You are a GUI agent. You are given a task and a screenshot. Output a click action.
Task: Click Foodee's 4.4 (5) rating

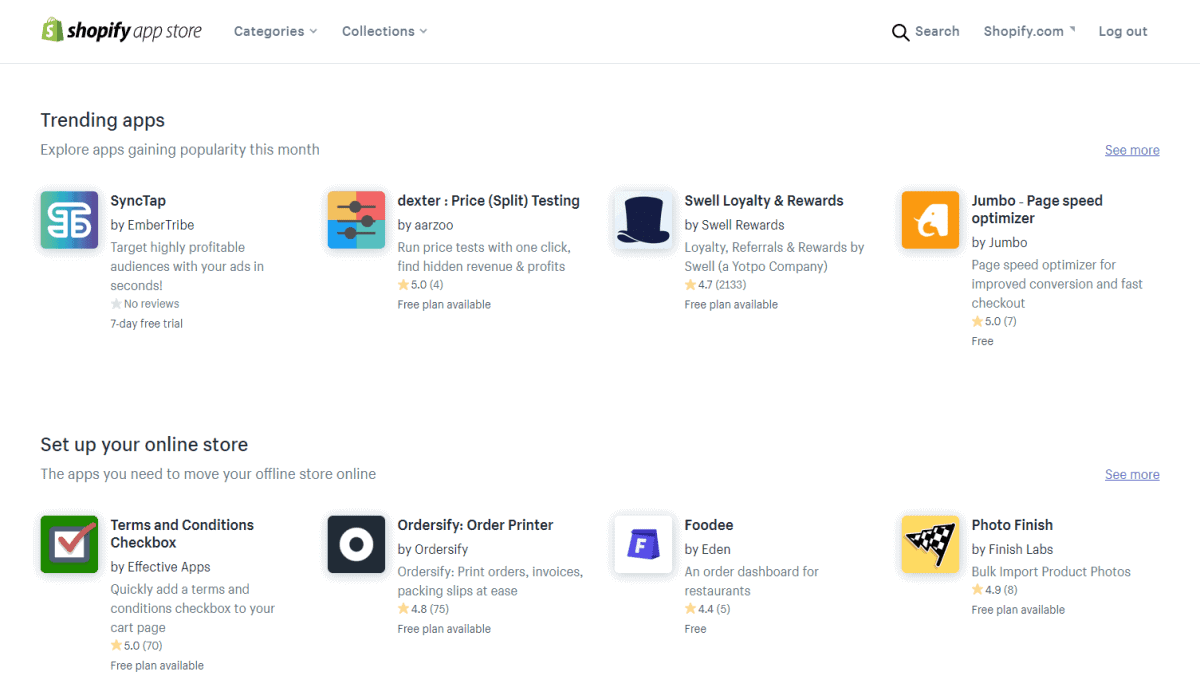[707, 609]
